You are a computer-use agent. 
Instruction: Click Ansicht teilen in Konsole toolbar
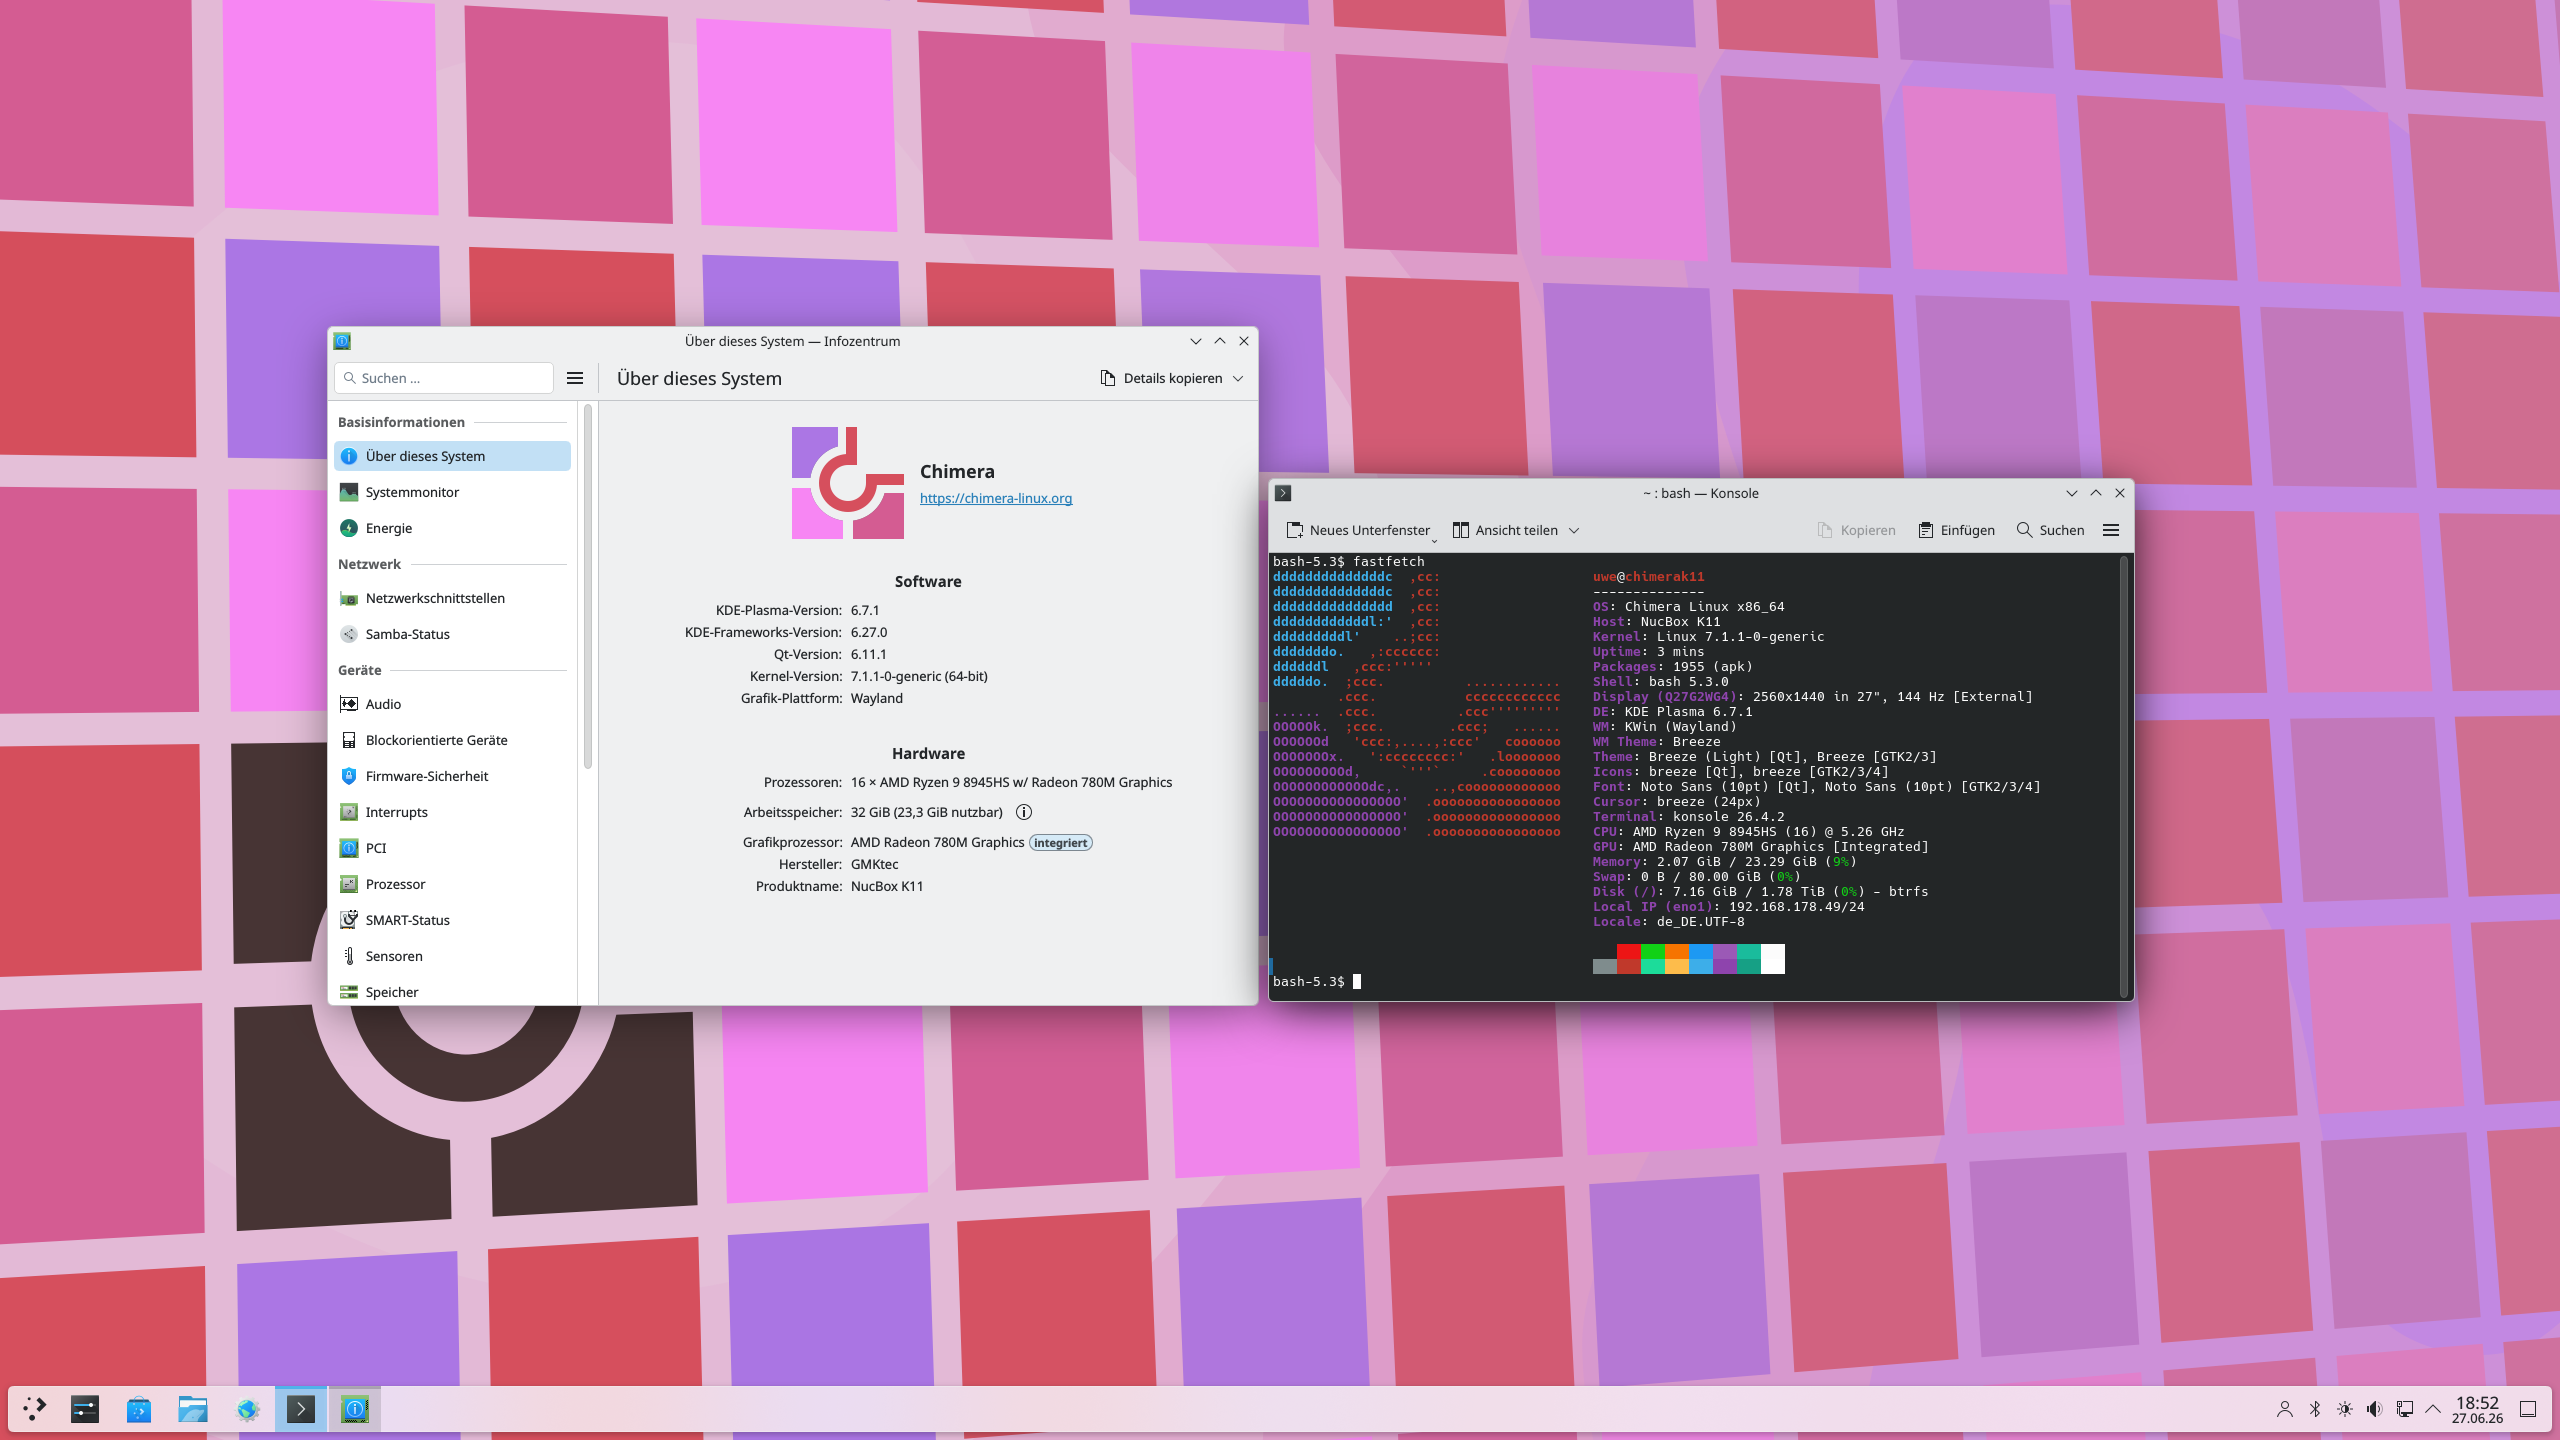click(1506, 530)
